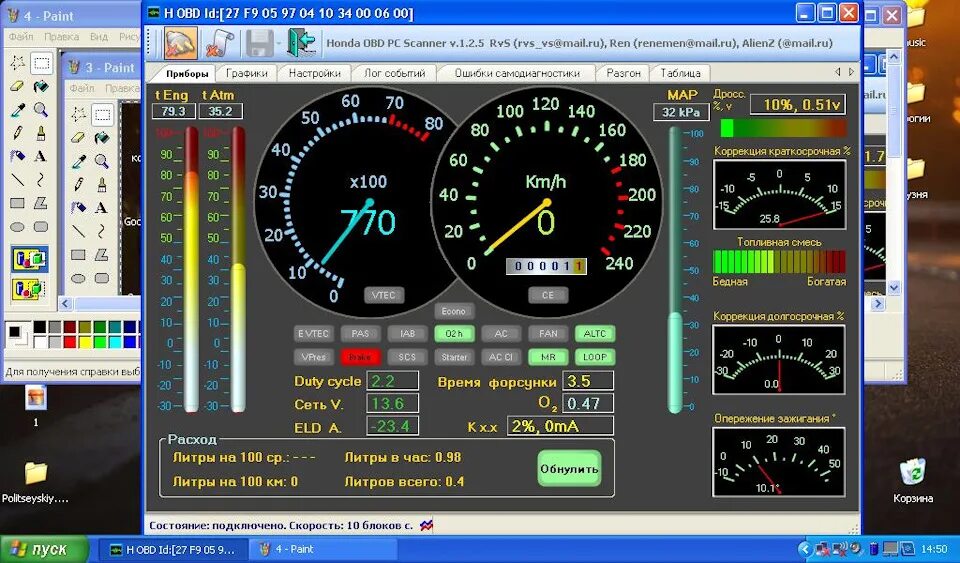
Task: Open the Графики tab
Action: point(247,73)
